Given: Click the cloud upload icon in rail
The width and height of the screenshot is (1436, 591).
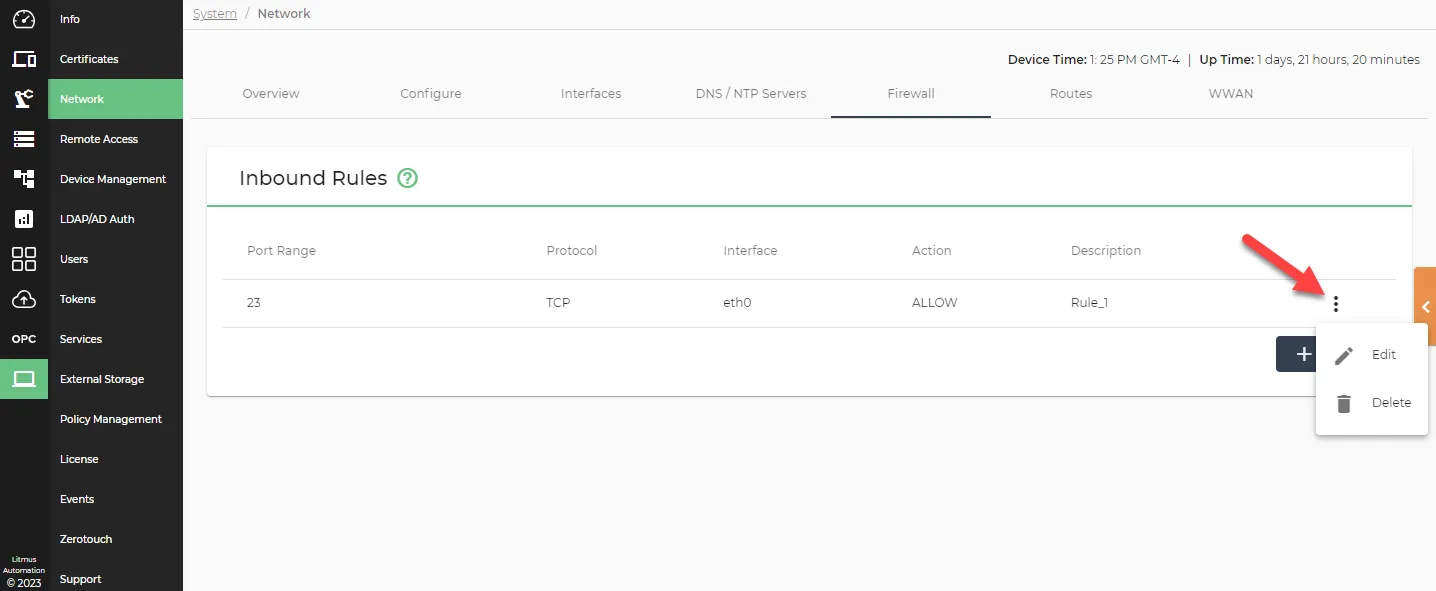Looking at the screenshot, I should 24,299.
